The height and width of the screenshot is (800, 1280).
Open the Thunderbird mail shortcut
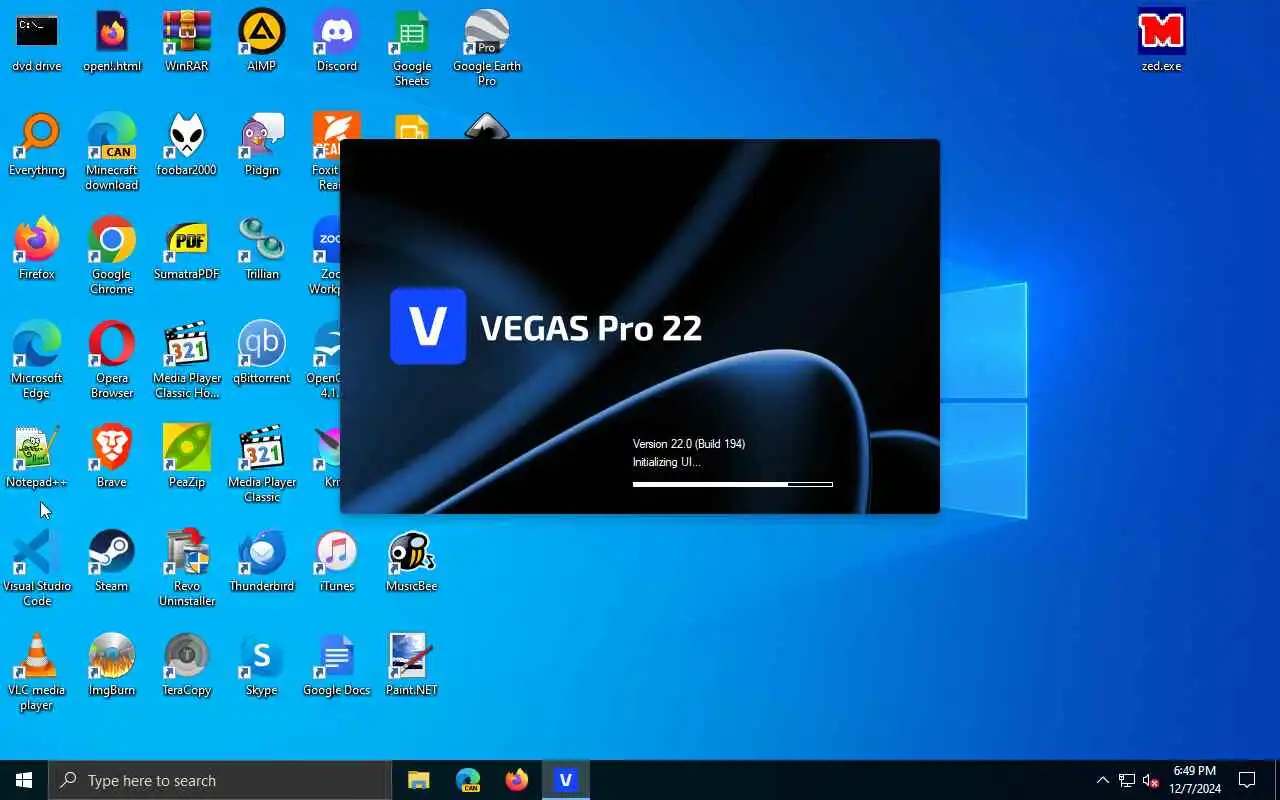pyautogui.click(x=262, y=561)
